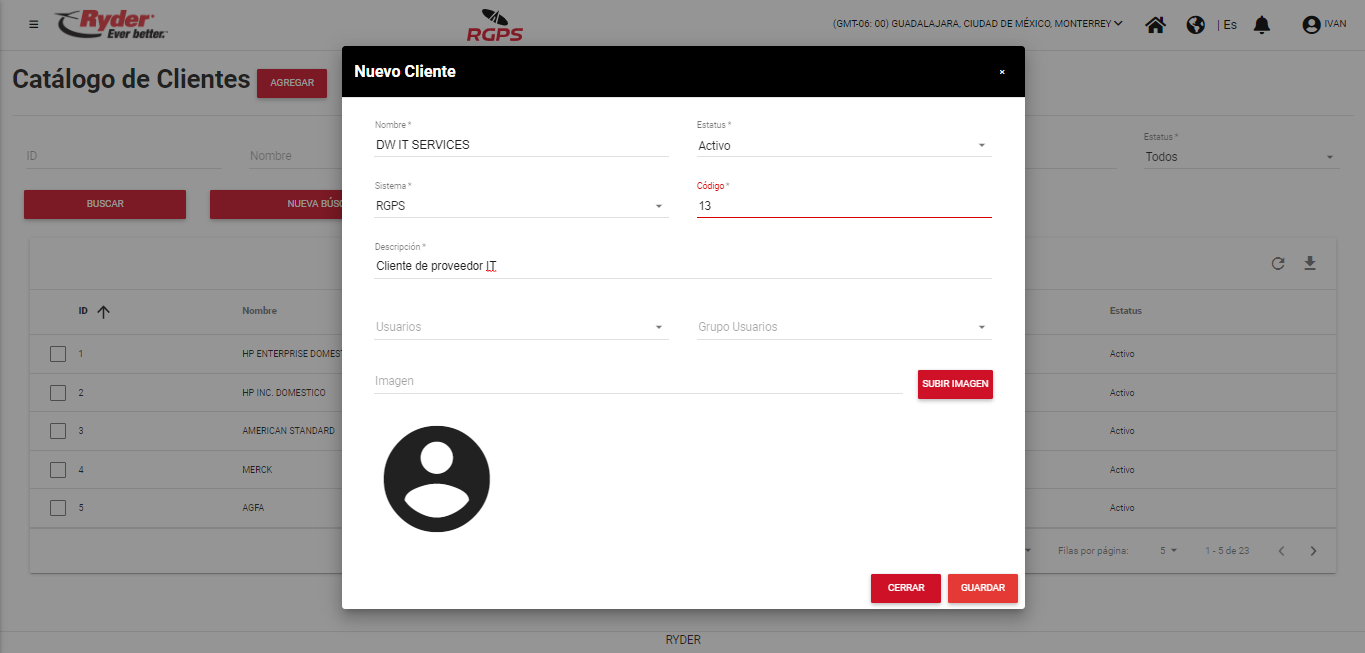Download the clients table data

[1310, 264]
